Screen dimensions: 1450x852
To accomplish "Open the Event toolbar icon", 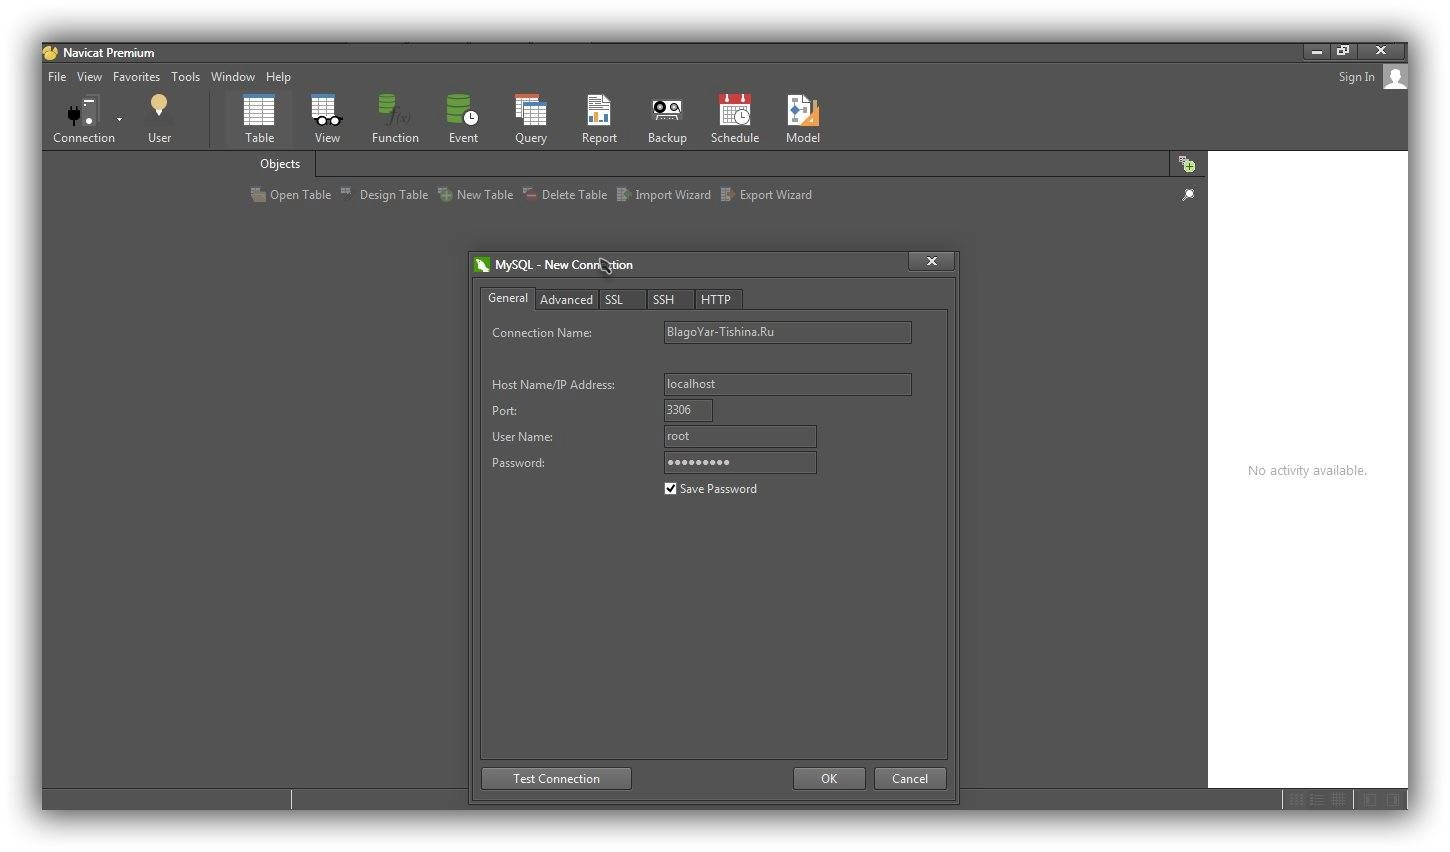I will point(463,118).
